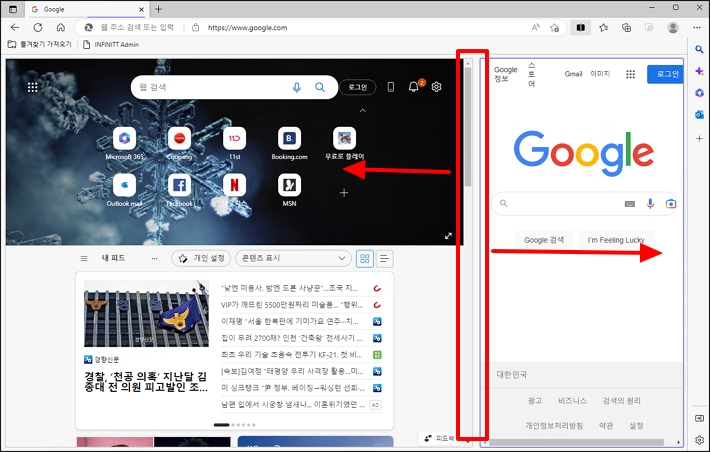The width and height of the screenshot is (710, 452).
Task: Open the 이미지 link in Google pane
Action: click(x=600, y=74)
